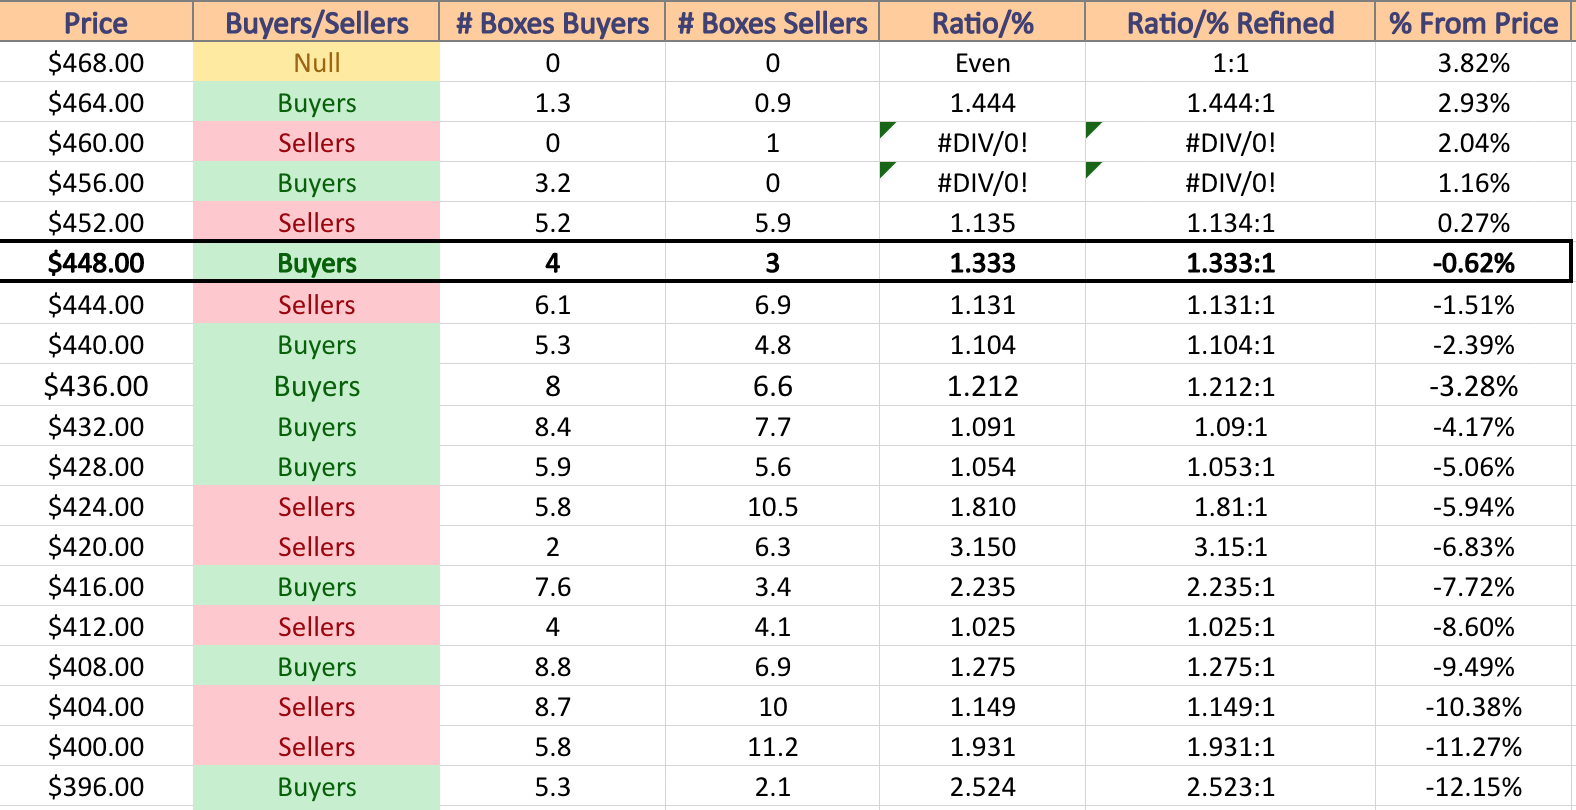Select the 11.2 sellers boxes cell
The width and height of the screenshot is (1576, 810).
[x=772, y=747]
